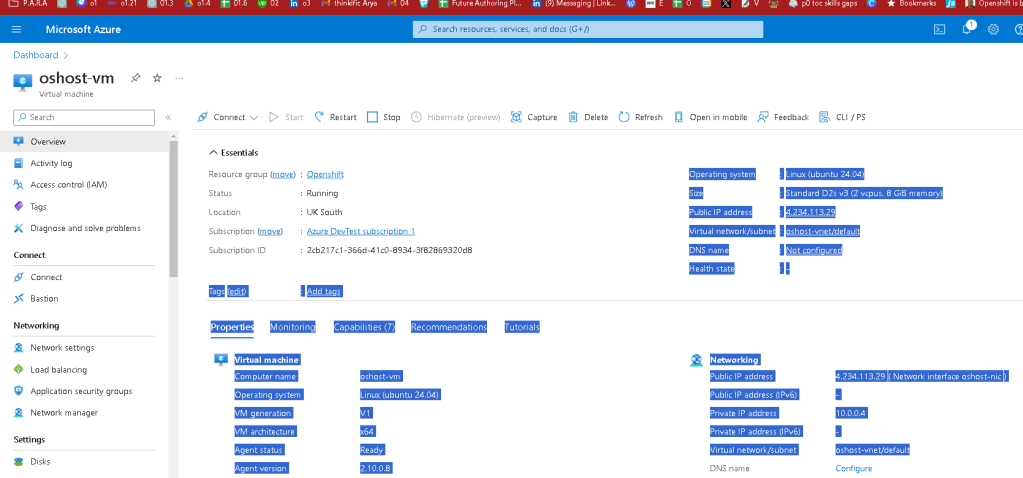Open portal settings gear
This screenshot has height=478, width=1023.
(993, 29)
